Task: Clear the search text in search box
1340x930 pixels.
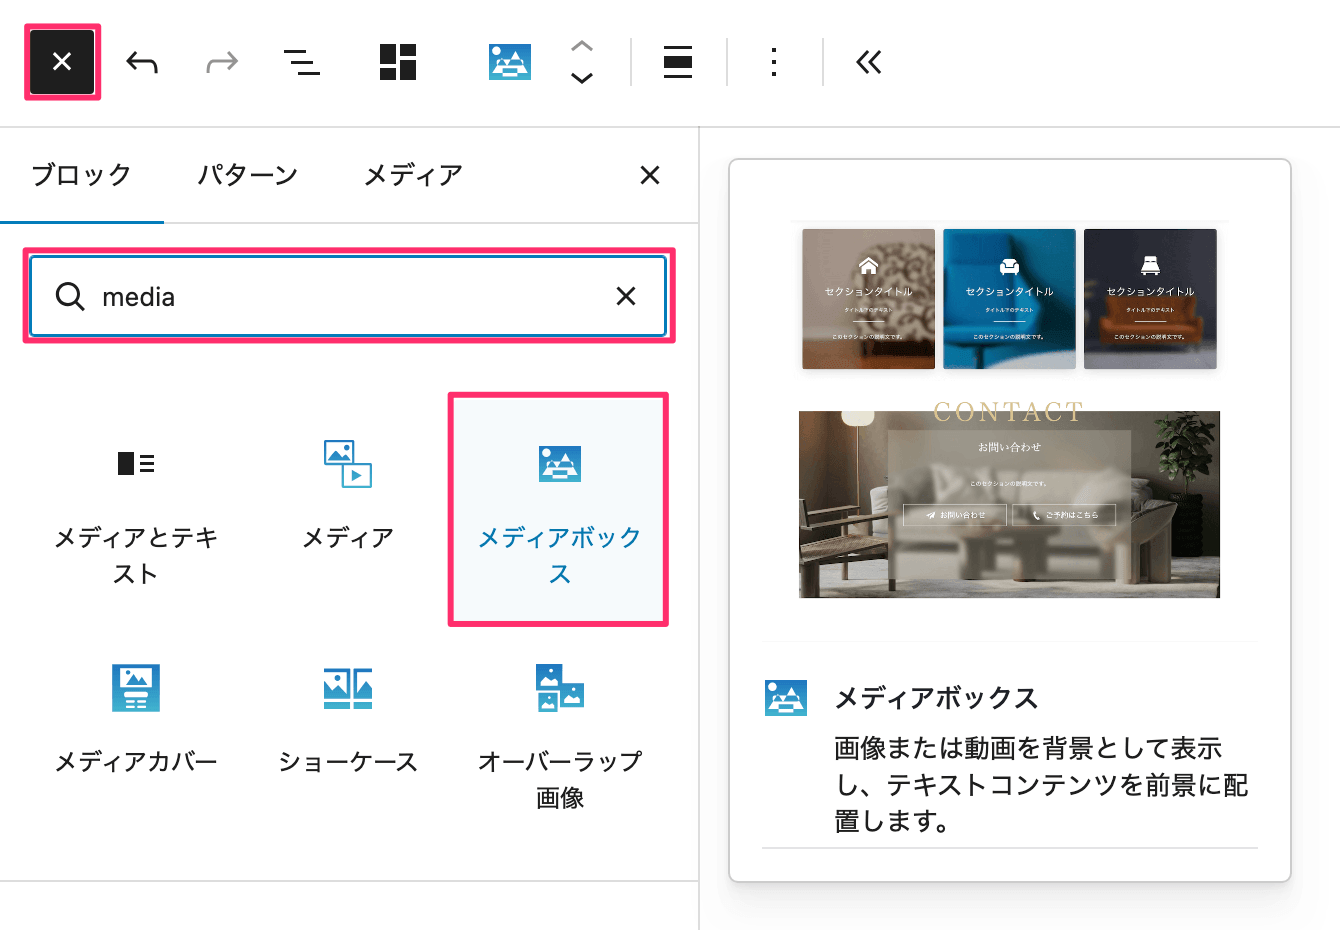Action: [x=626, y=296]
